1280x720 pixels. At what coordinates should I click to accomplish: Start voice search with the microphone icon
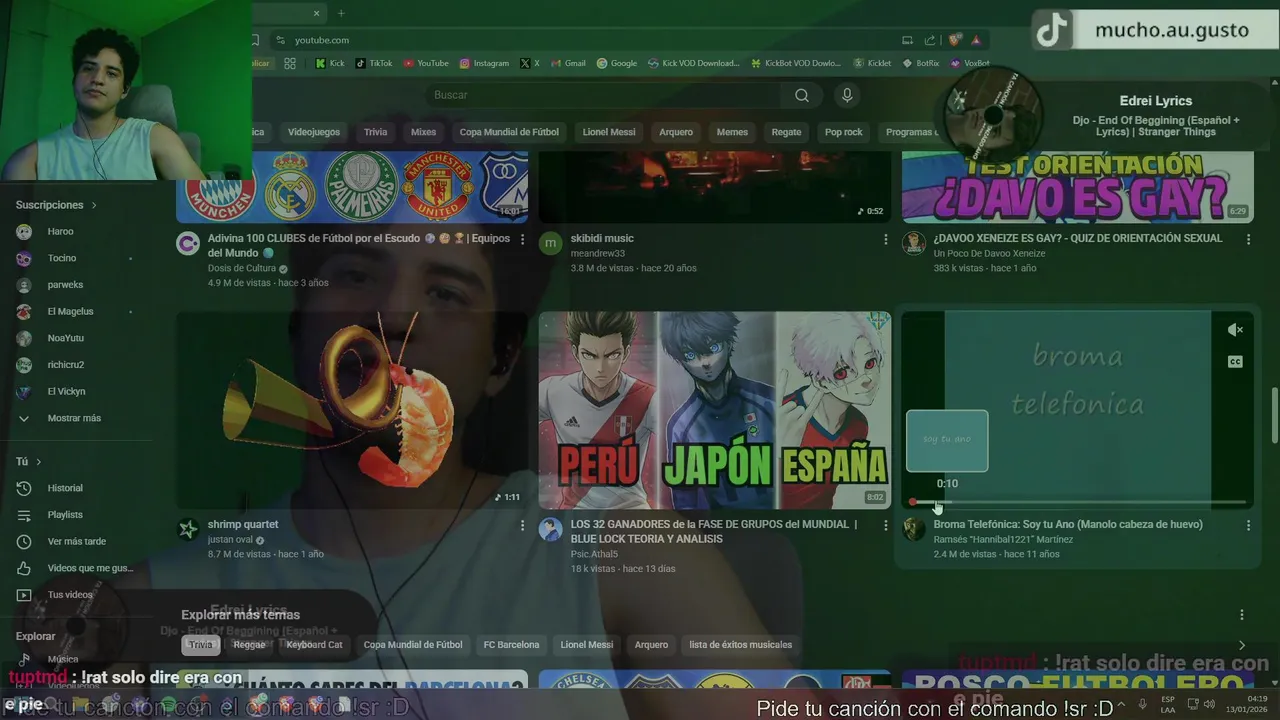[847, 95]
